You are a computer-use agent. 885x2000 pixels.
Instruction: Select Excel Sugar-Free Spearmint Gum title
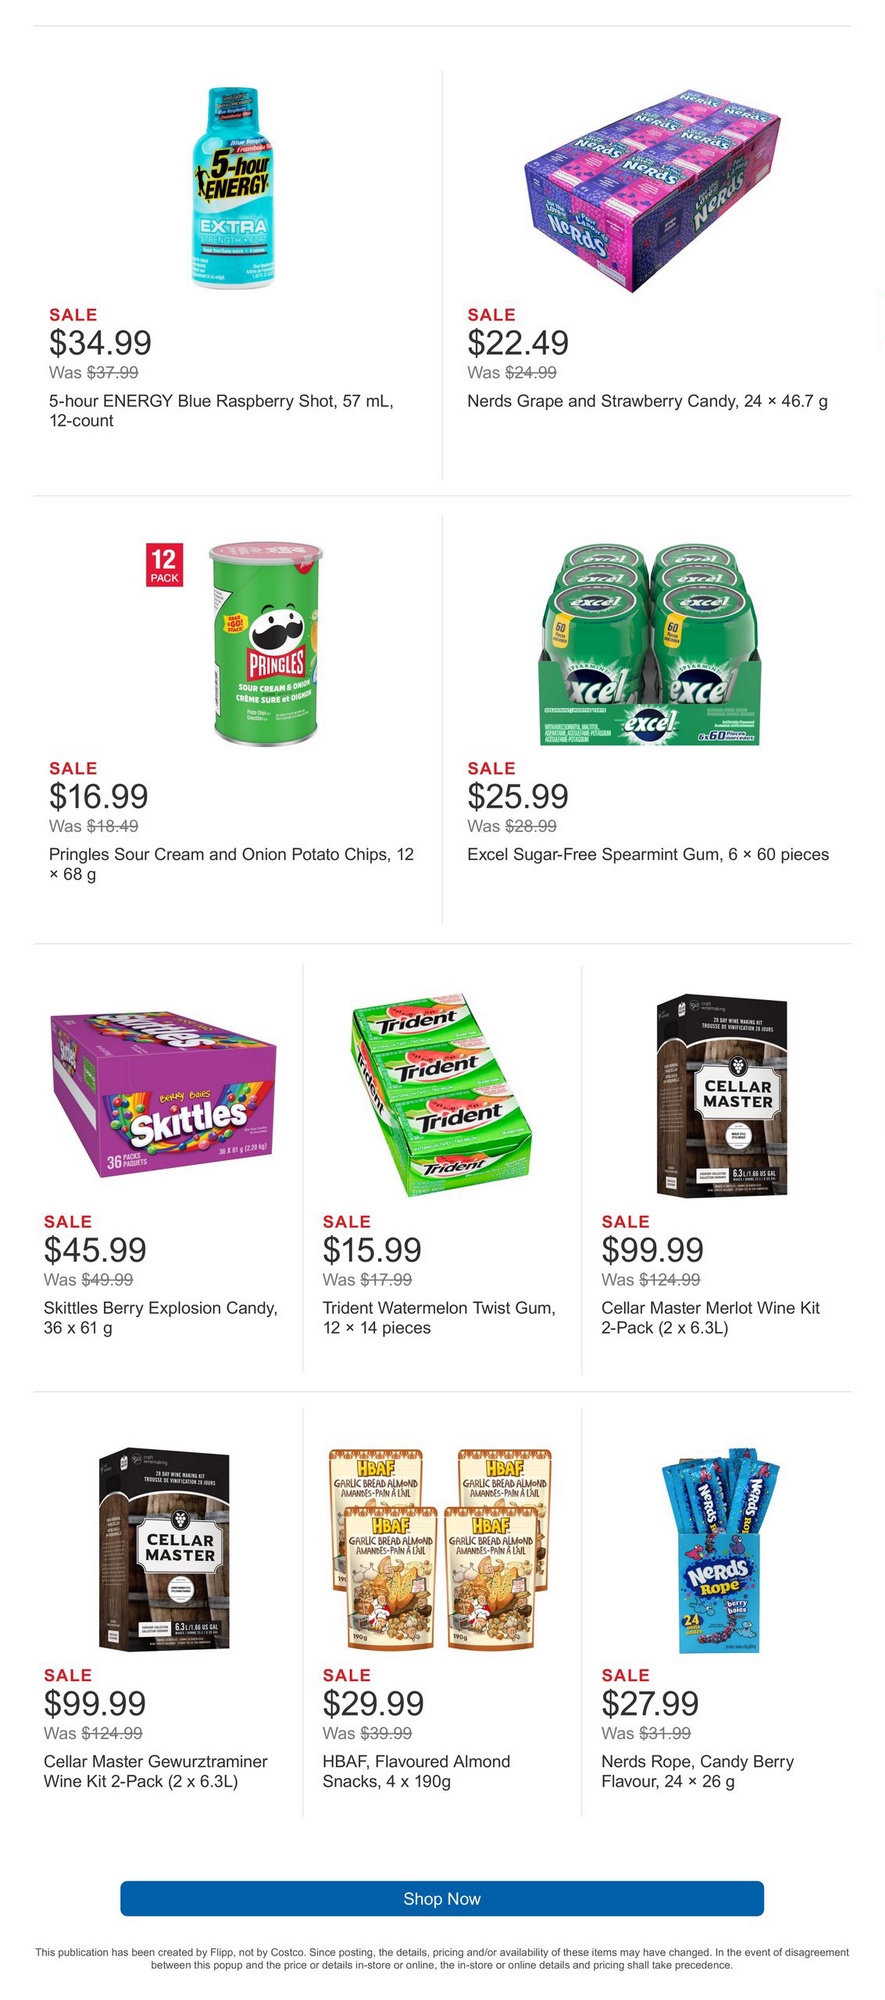point(648,854)
